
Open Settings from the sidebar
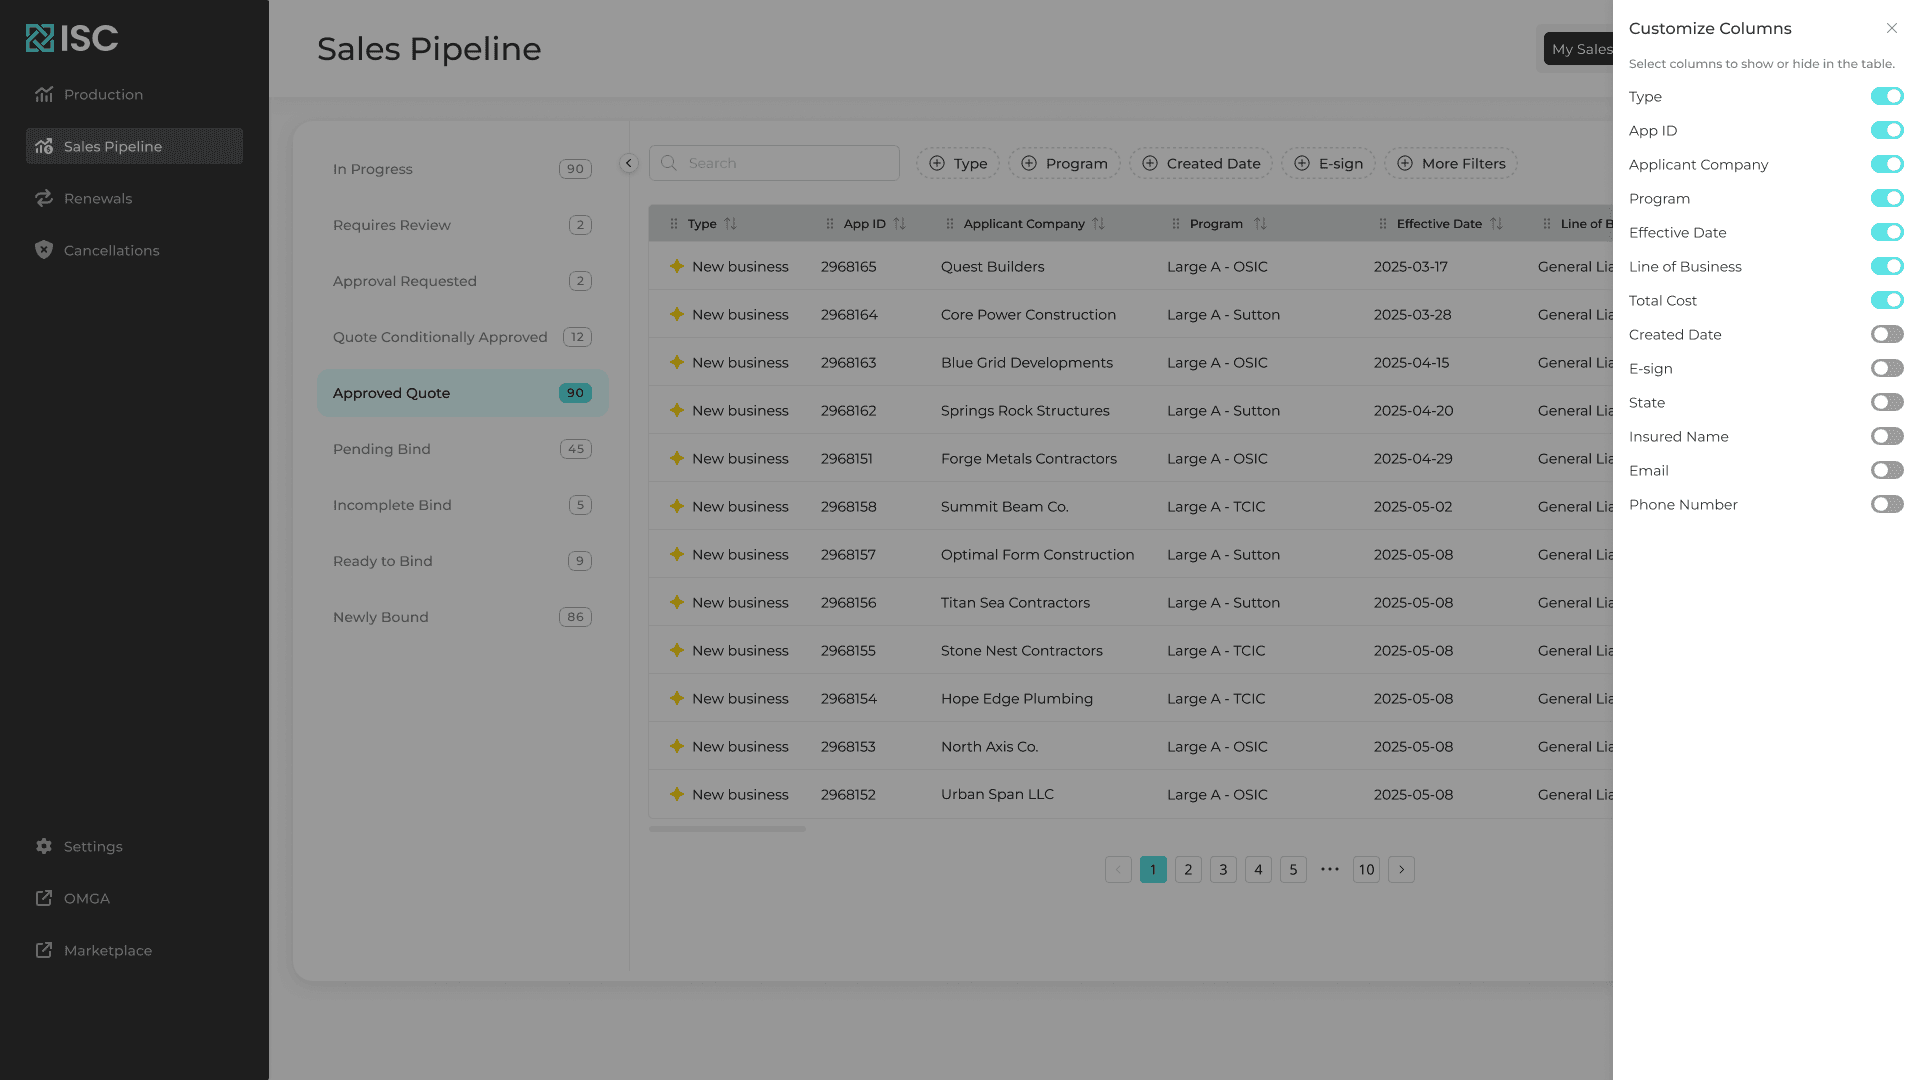(134, 846)
